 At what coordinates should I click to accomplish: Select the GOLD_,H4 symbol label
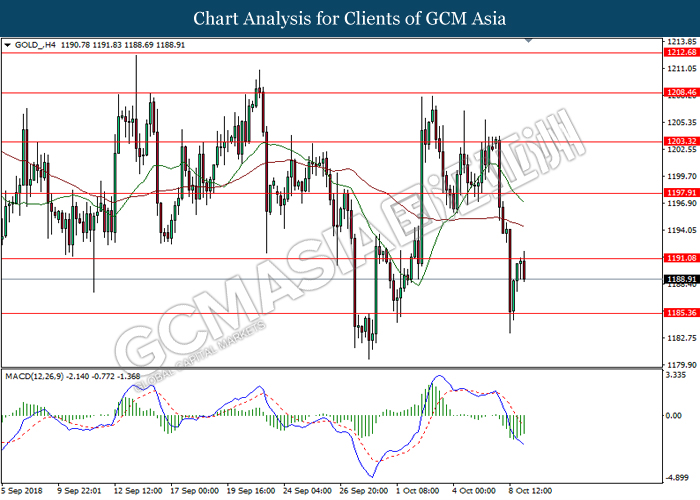37,45
